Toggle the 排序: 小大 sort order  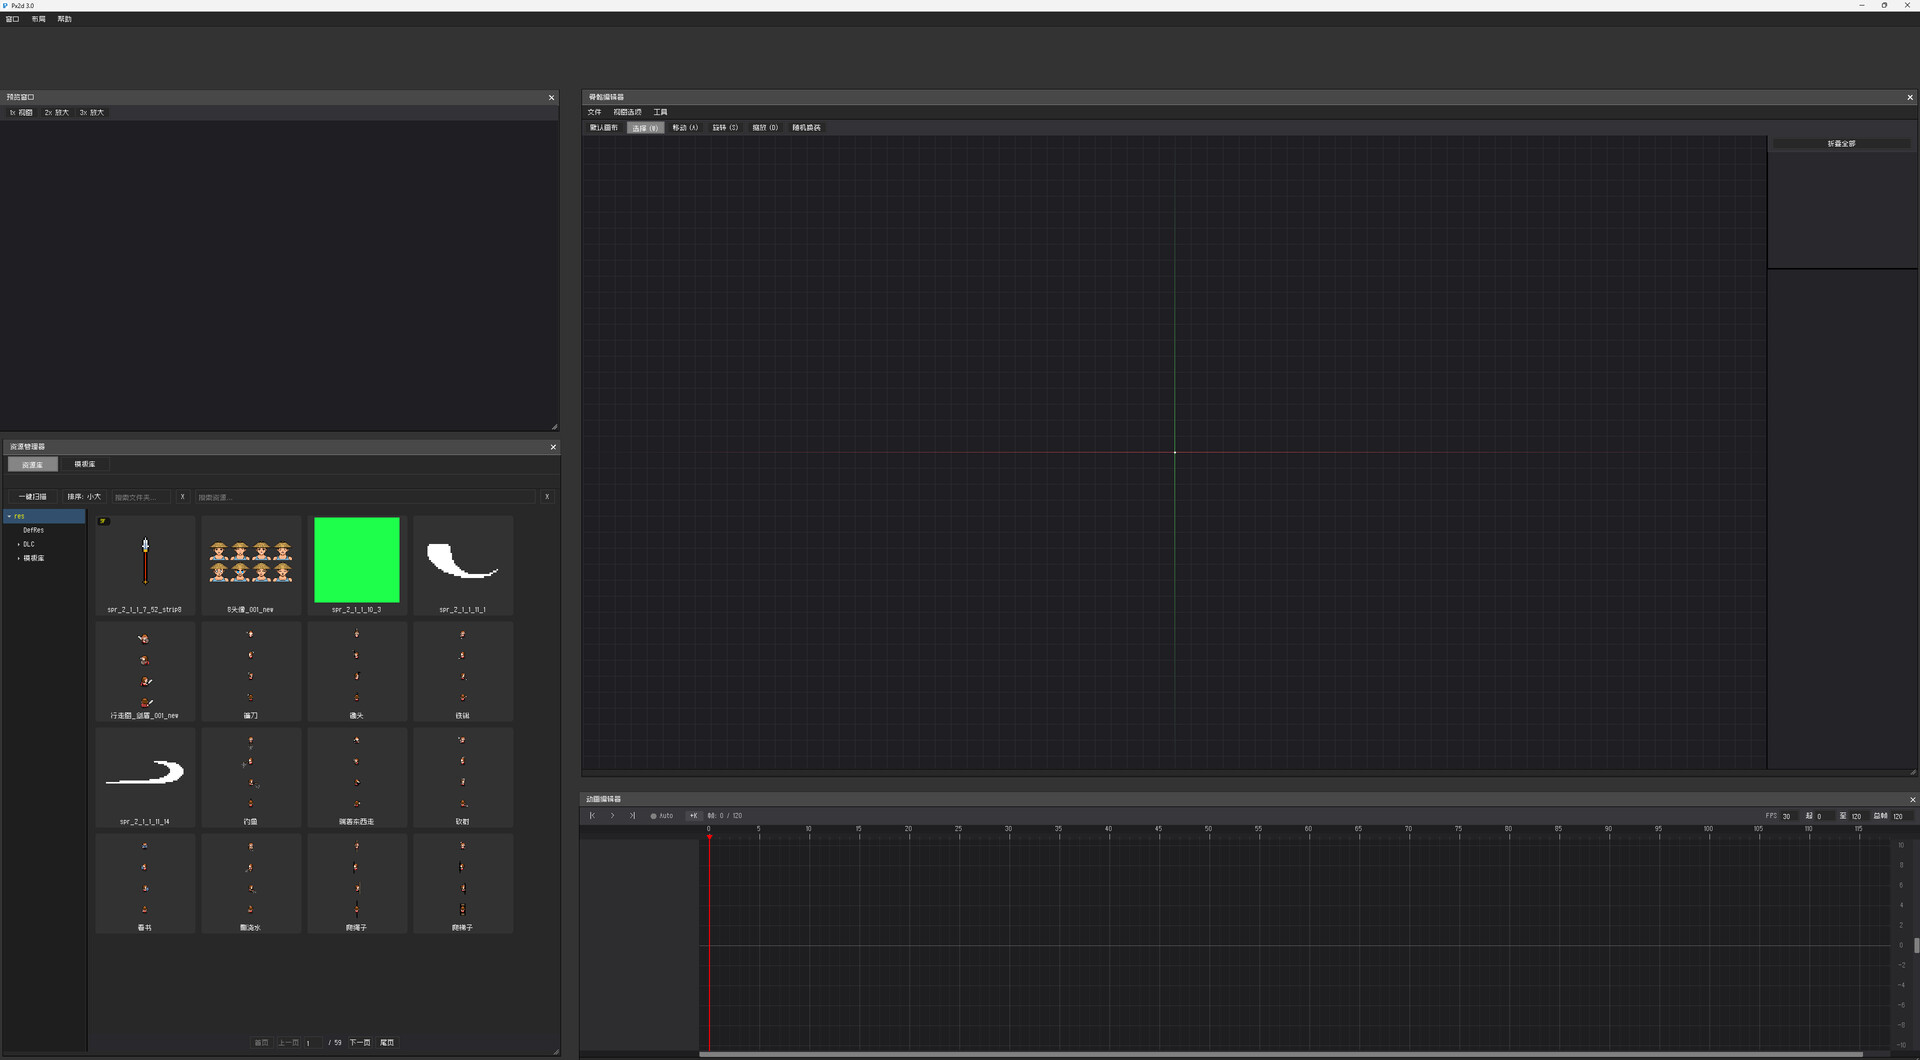84,497
